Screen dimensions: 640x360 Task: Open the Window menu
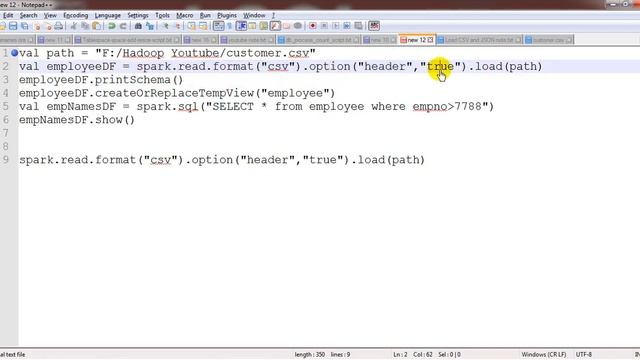coord(254,16)
